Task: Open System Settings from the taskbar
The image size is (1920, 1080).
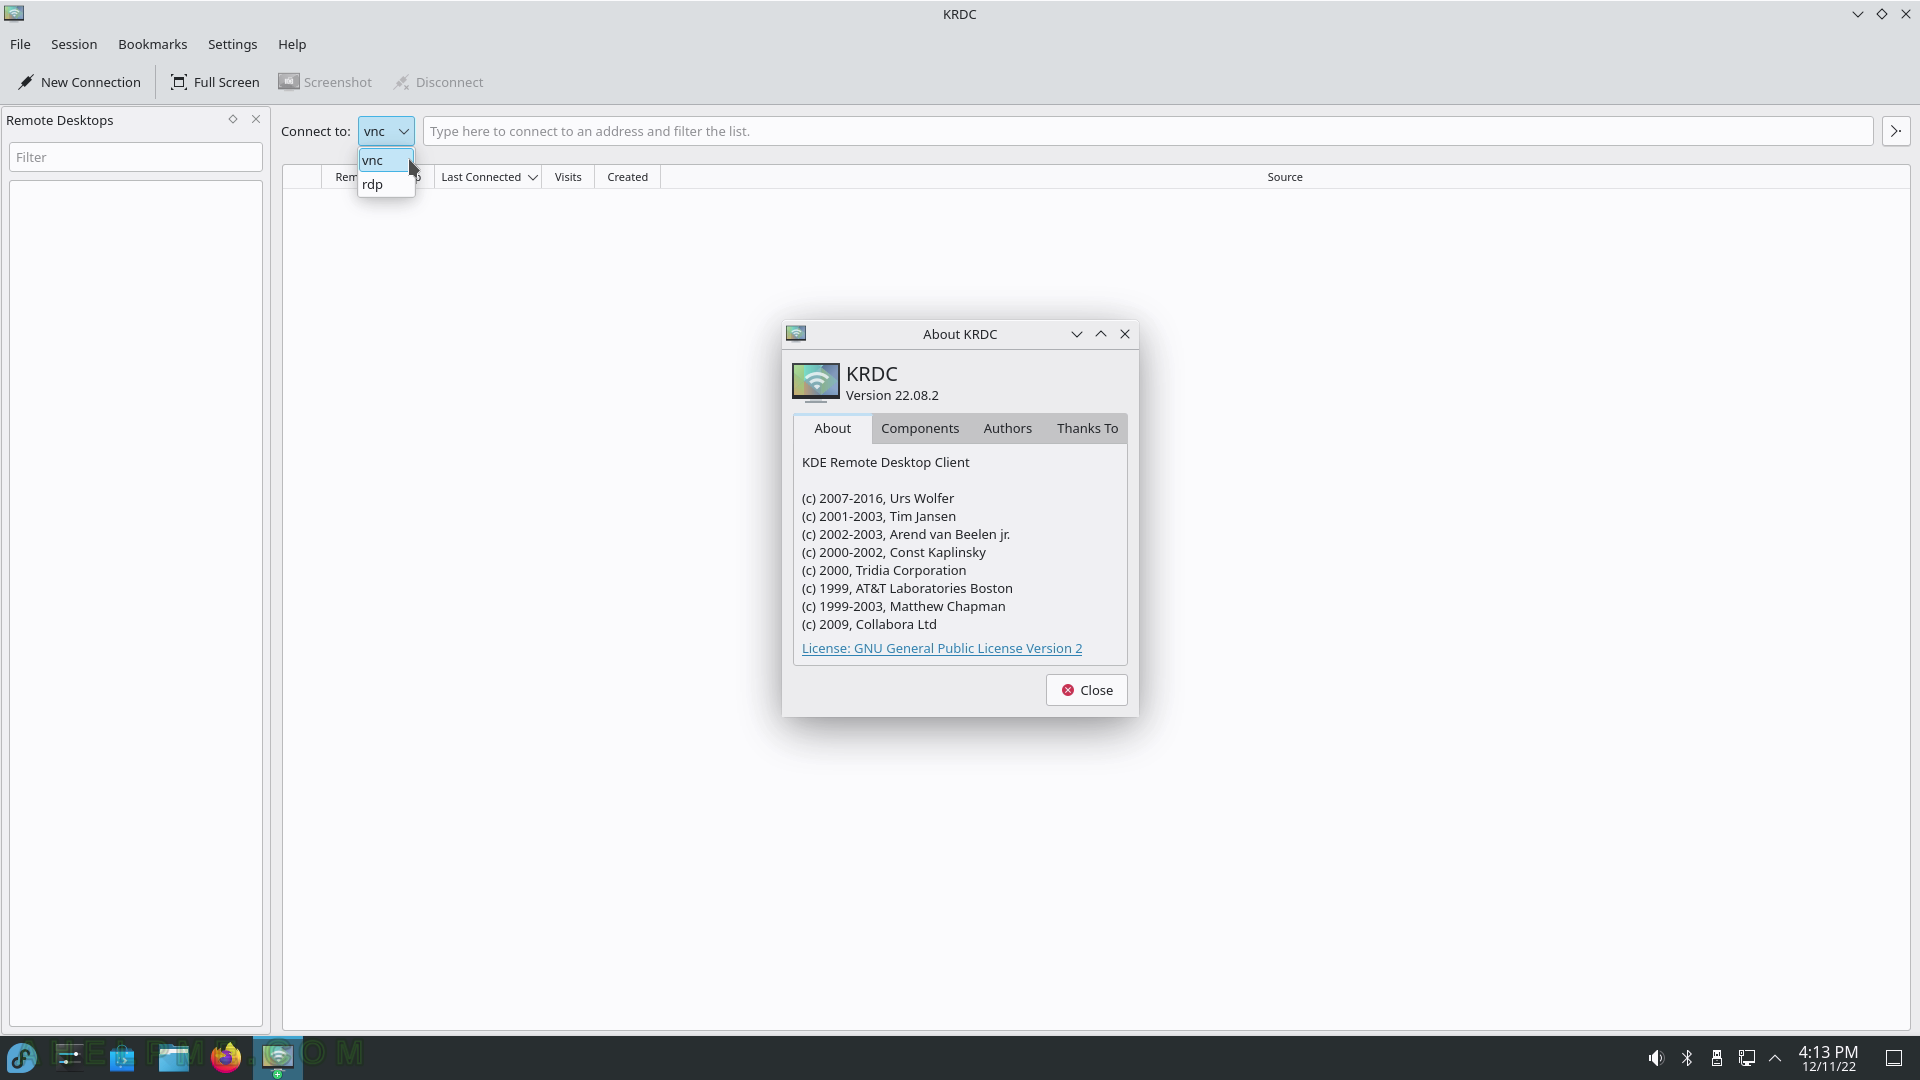Action: pos(69,1057)
